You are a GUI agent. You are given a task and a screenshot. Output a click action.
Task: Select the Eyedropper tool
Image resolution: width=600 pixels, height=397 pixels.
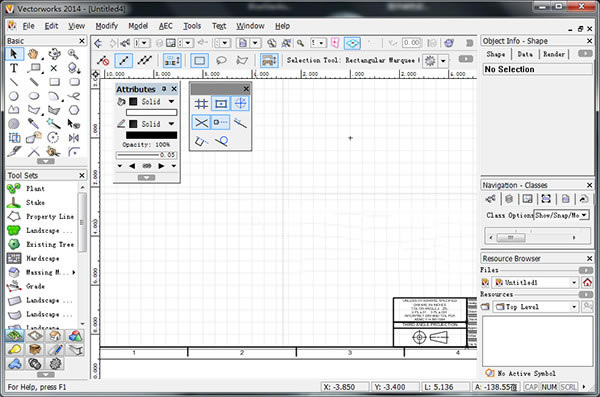(x=34, y=124)
